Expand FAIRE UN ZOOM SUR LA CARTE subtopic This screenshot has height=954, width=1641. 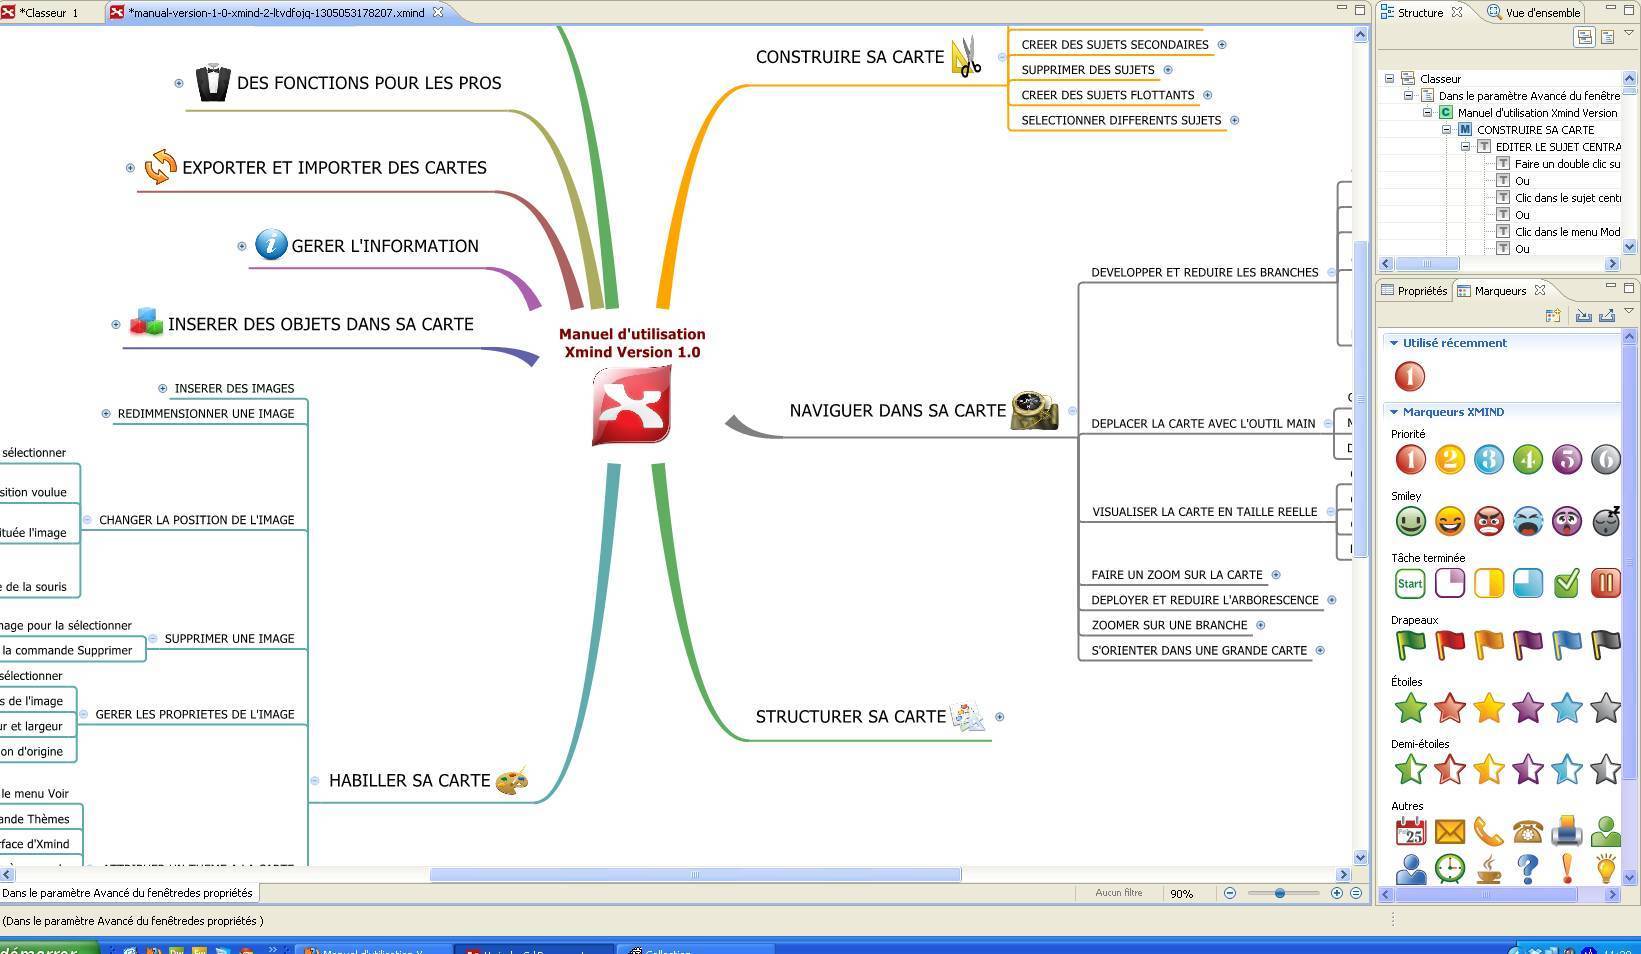coord(1276,575)
